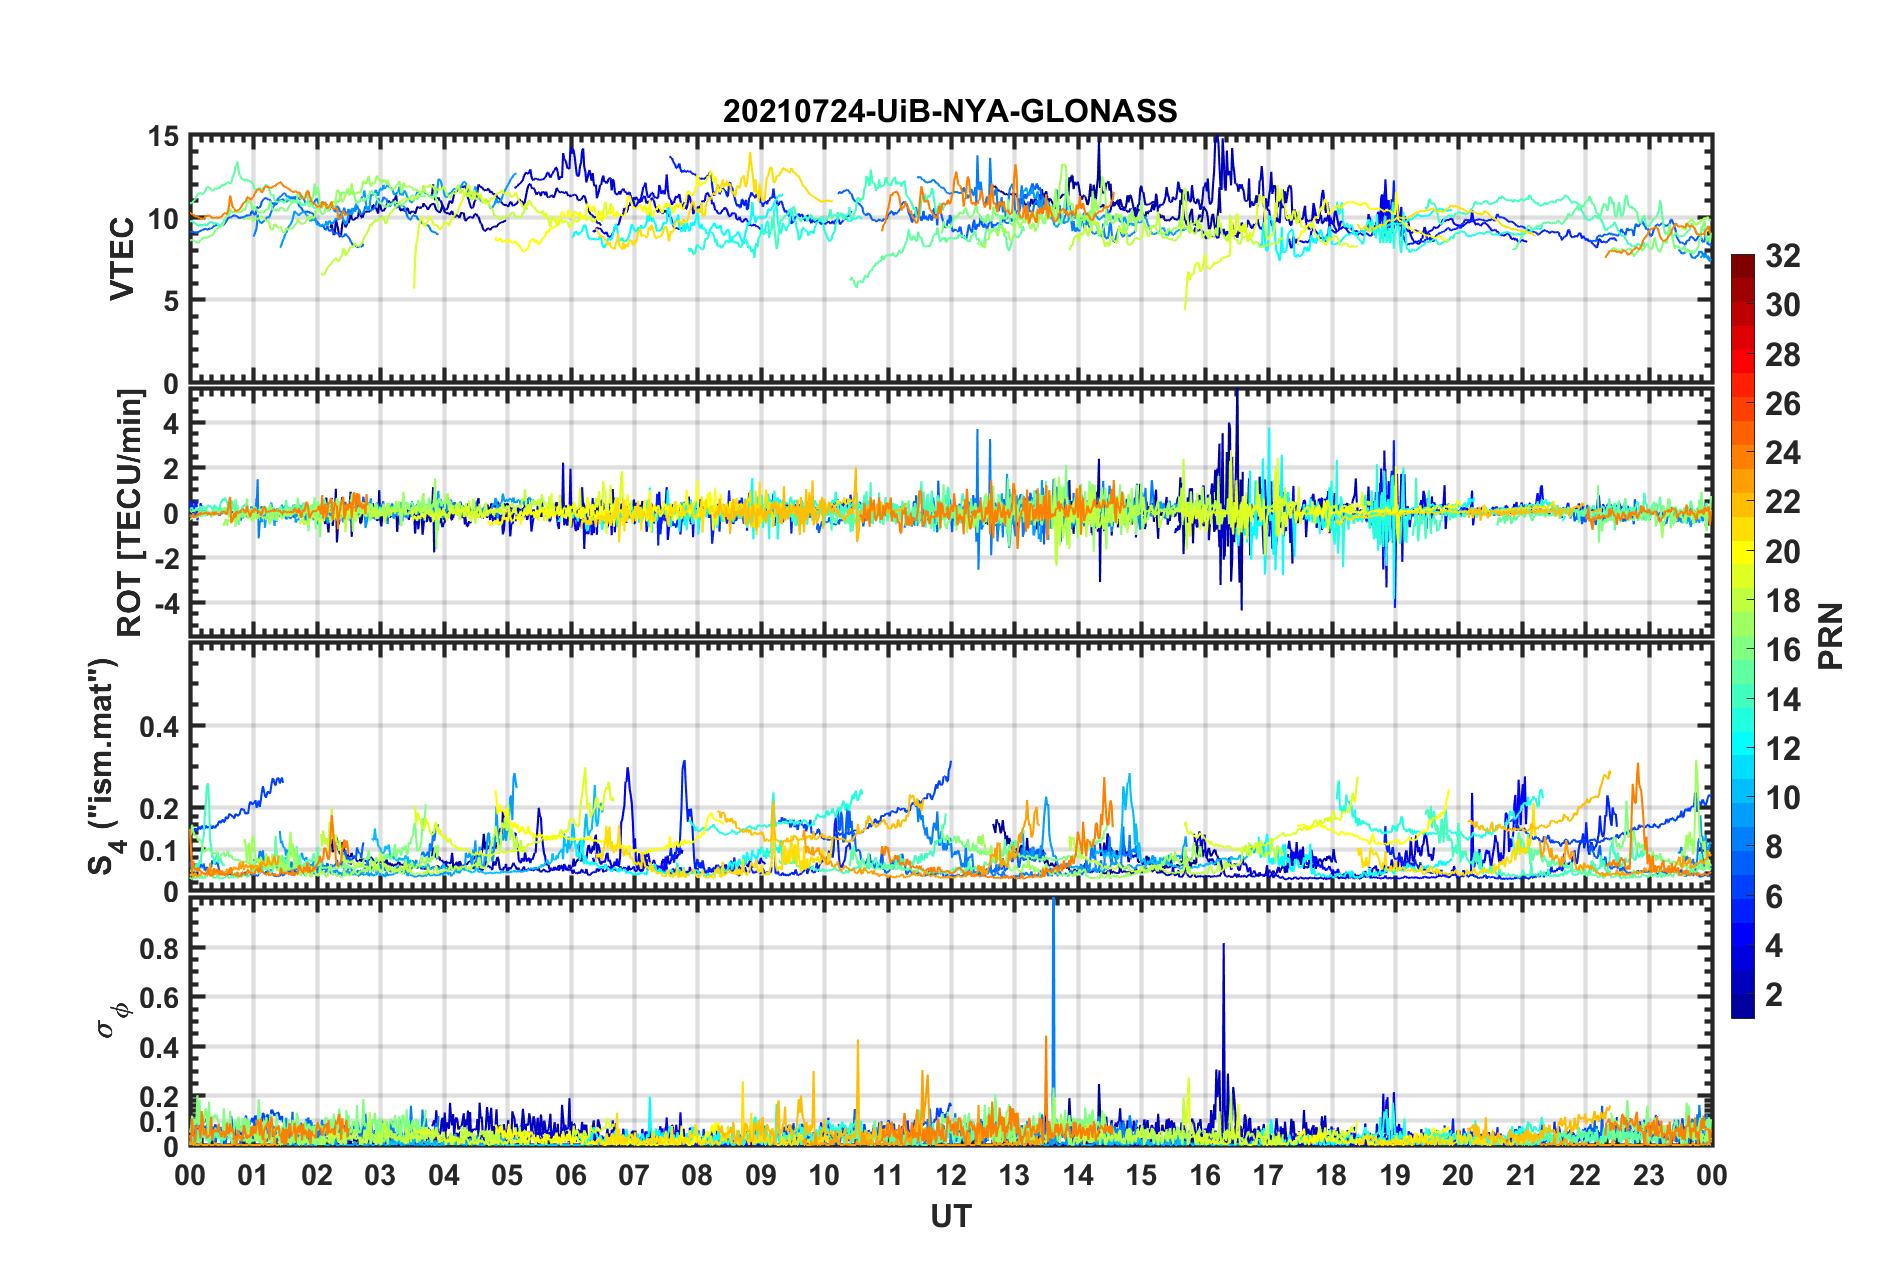
Task: Click colorbar tick label 28
Action: tap(1782, 355)
